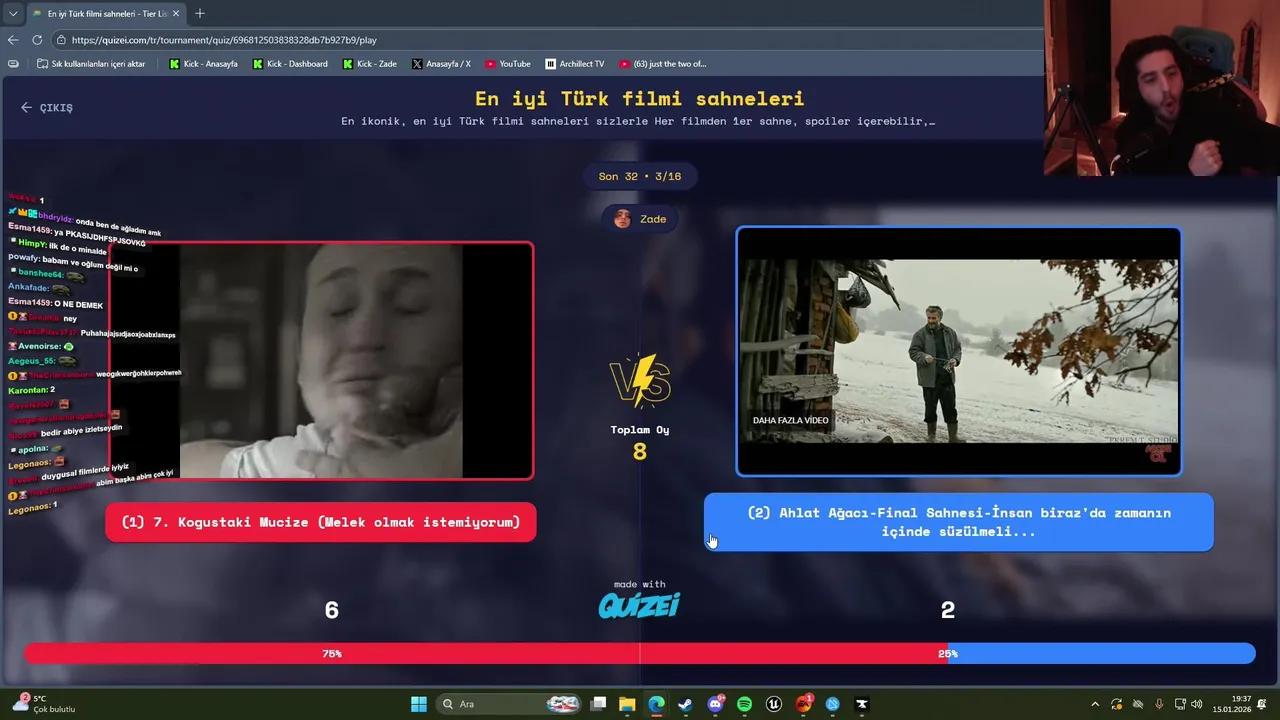
Task: Click the blue 25% vote bar
Action: coord(1101,653)
